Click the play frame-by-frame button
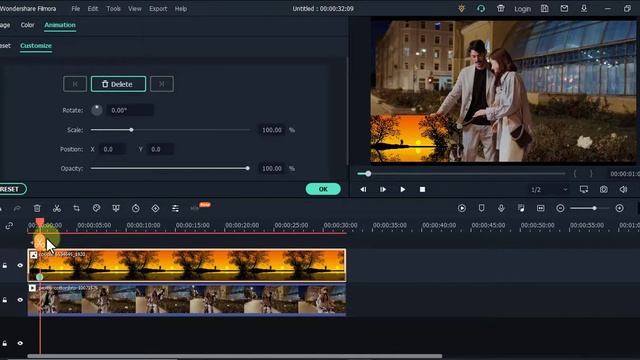The width and height of the screenshot is (640, 360). [383, 189]
